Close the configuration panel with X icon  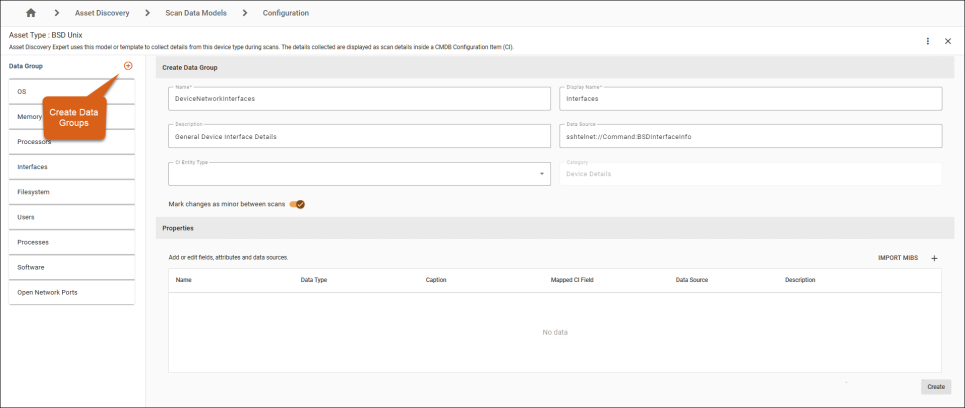pos(948,41)
